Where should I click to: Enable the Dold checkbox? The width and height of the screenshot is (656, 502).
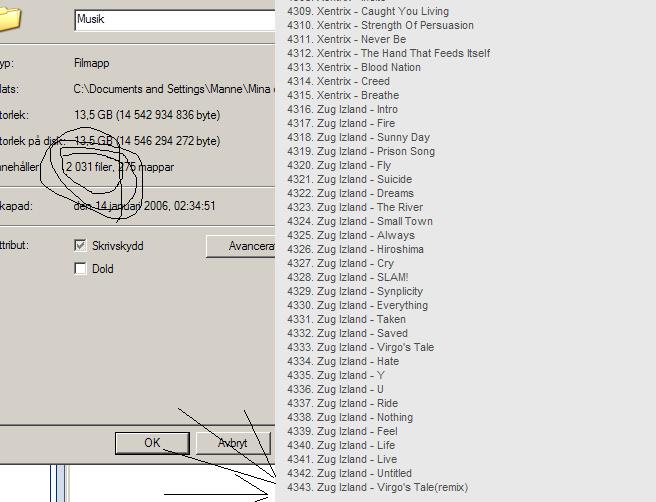pyautogui.click(x=80, y=268)
